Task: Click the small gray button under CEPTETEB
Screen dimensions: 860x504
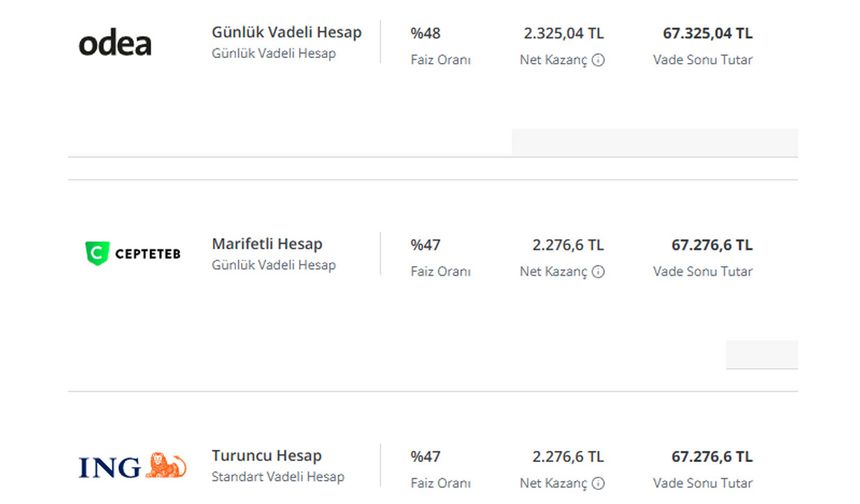Action: click(762, 354)
